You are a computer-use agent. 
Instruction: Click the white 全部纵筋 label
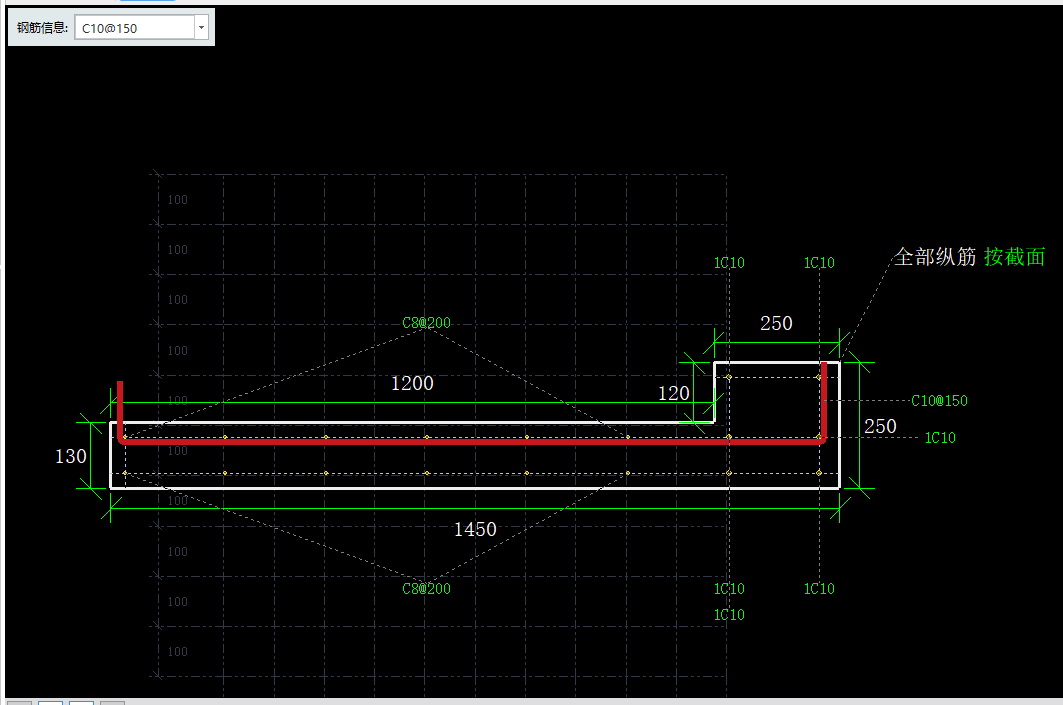(x=935, y=257)
